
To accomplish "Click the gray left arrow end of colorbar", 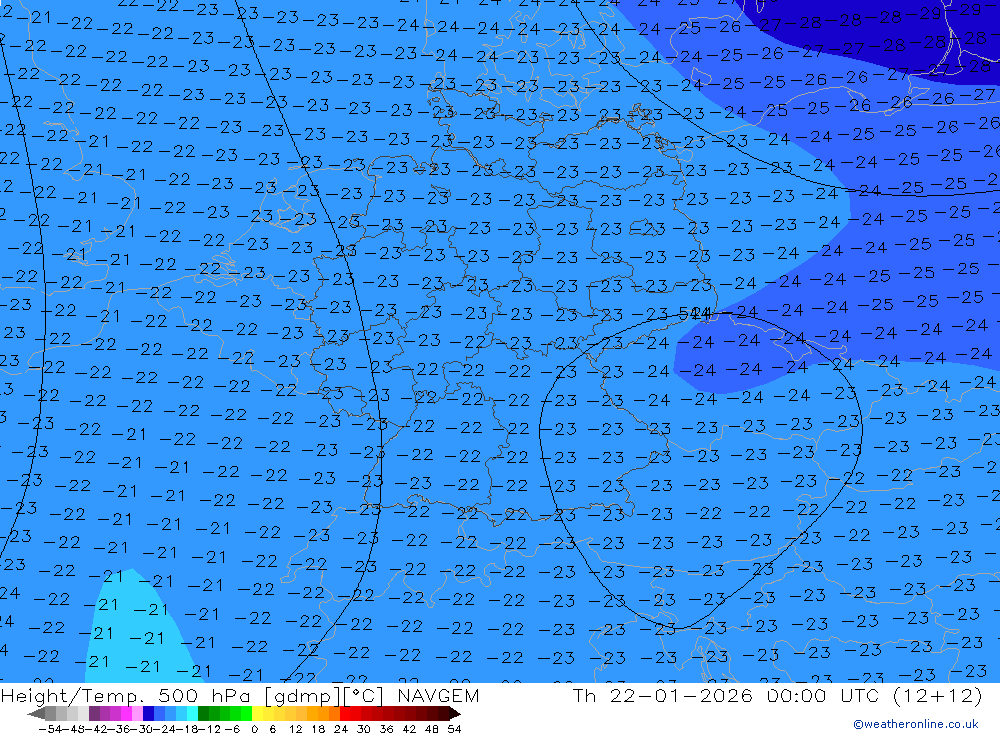I will 36,713.
